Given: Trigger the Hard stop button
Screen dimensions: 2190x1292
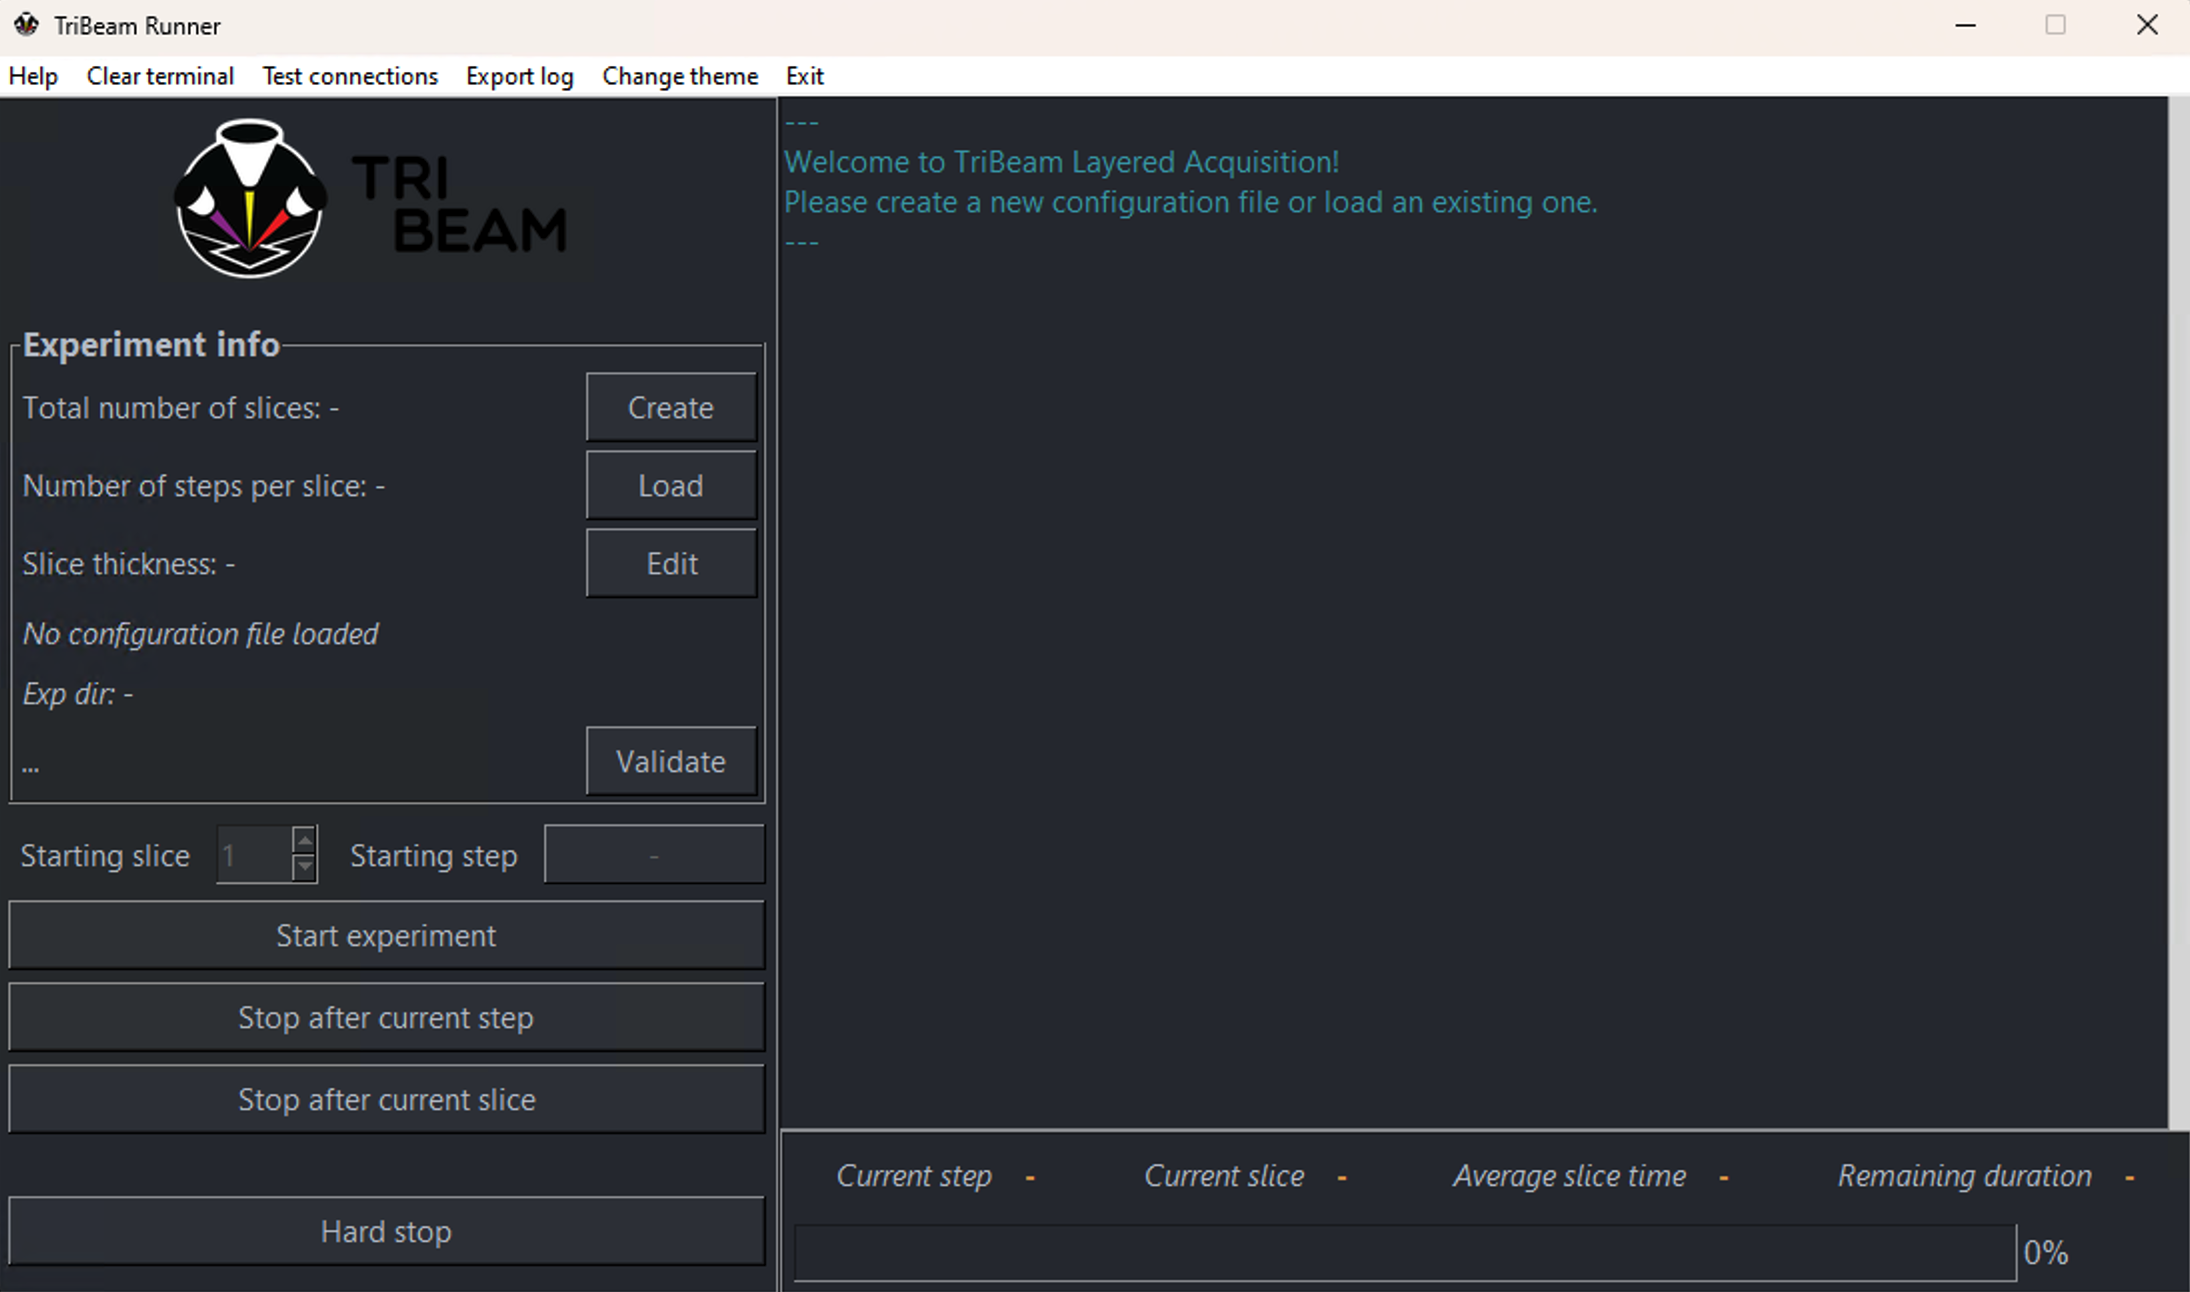Looking at the screenshot, I should point(386,1231).
